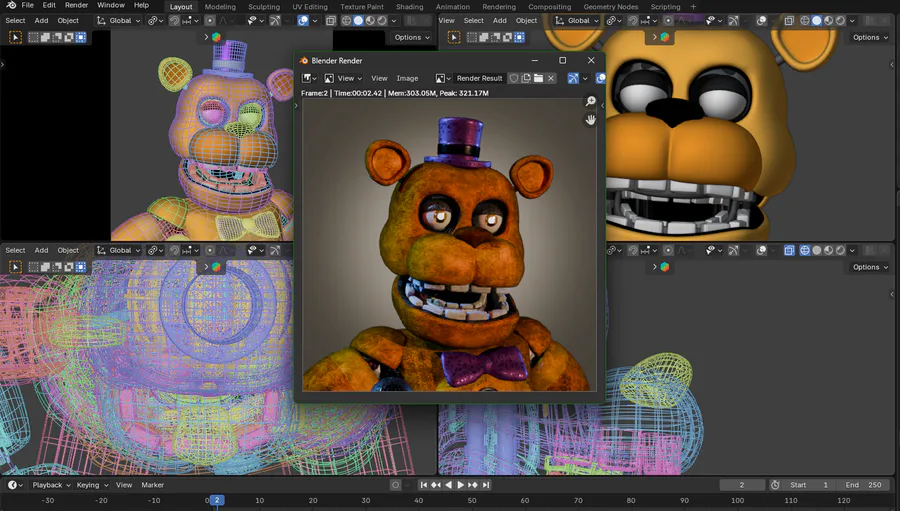The image size is (900, 511).
Task: Click the scene collection icon in top-left viewport
Action: tap(216, 37)
